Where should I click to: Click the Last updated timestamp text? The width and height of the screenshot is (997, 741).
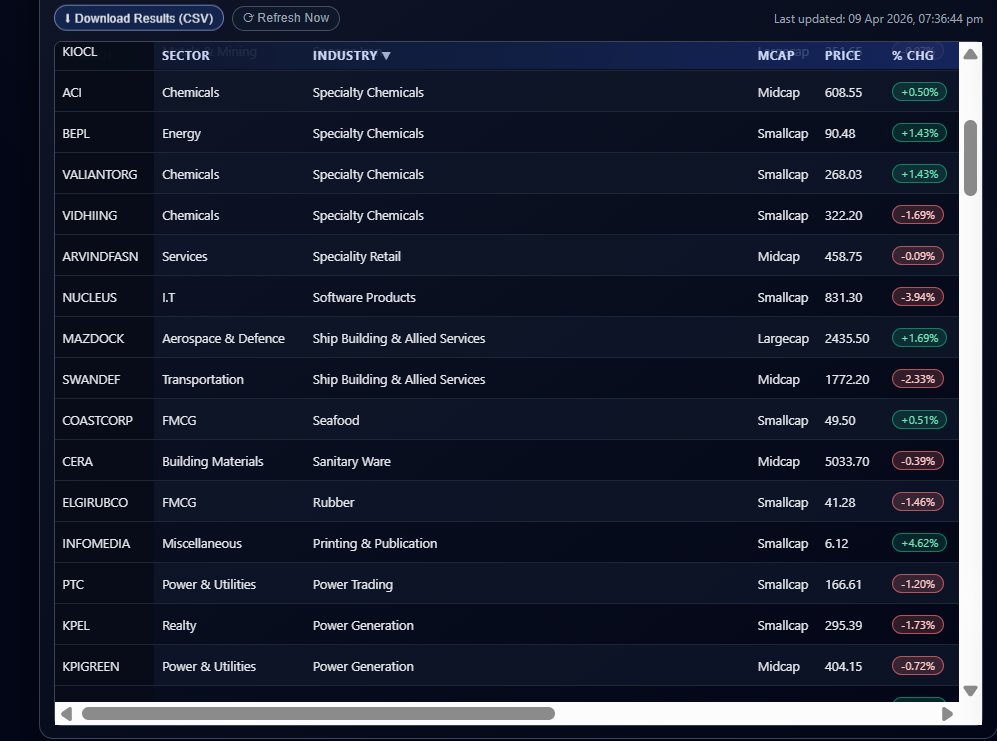click(878, 19)
